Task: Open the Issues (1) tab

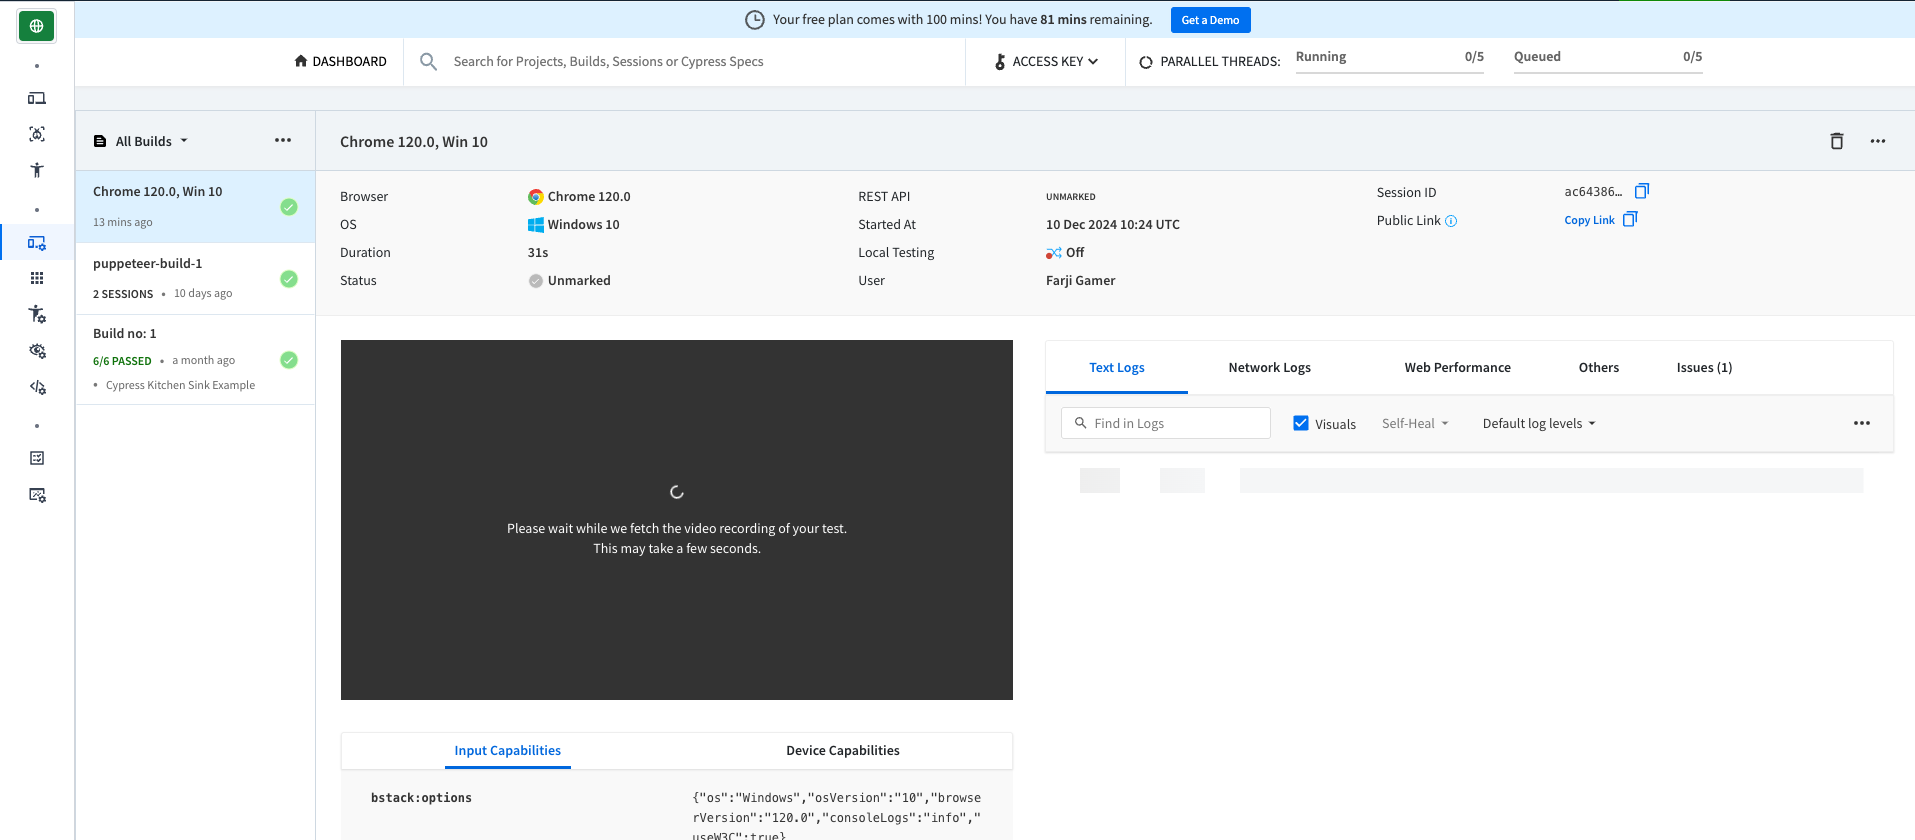Action: point(1704,367)
